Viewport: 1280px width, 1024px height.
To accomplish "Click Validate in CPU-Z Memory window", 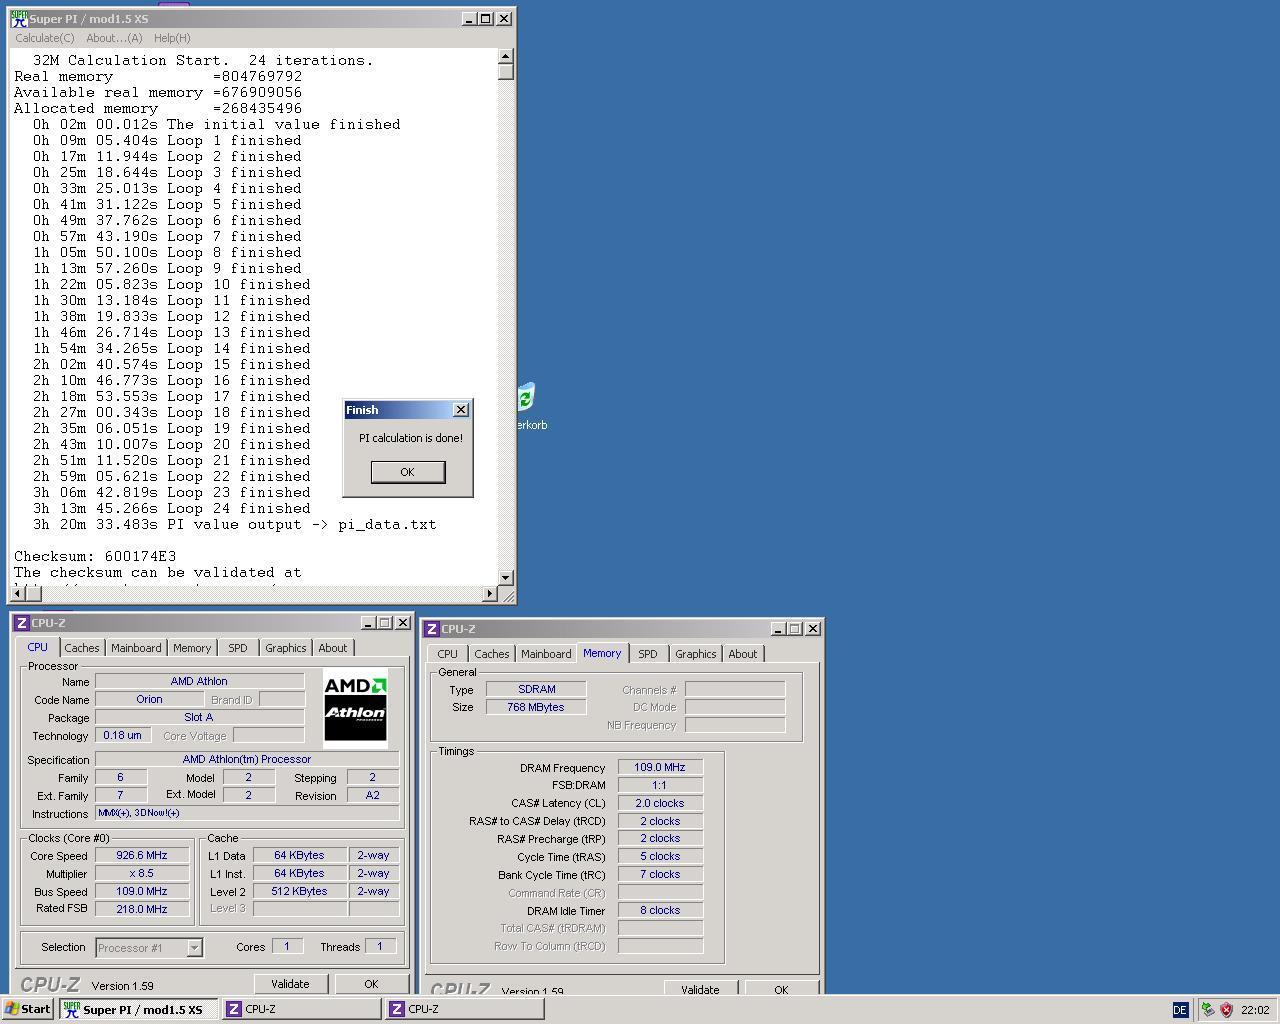I will click(x=700, y=989).
